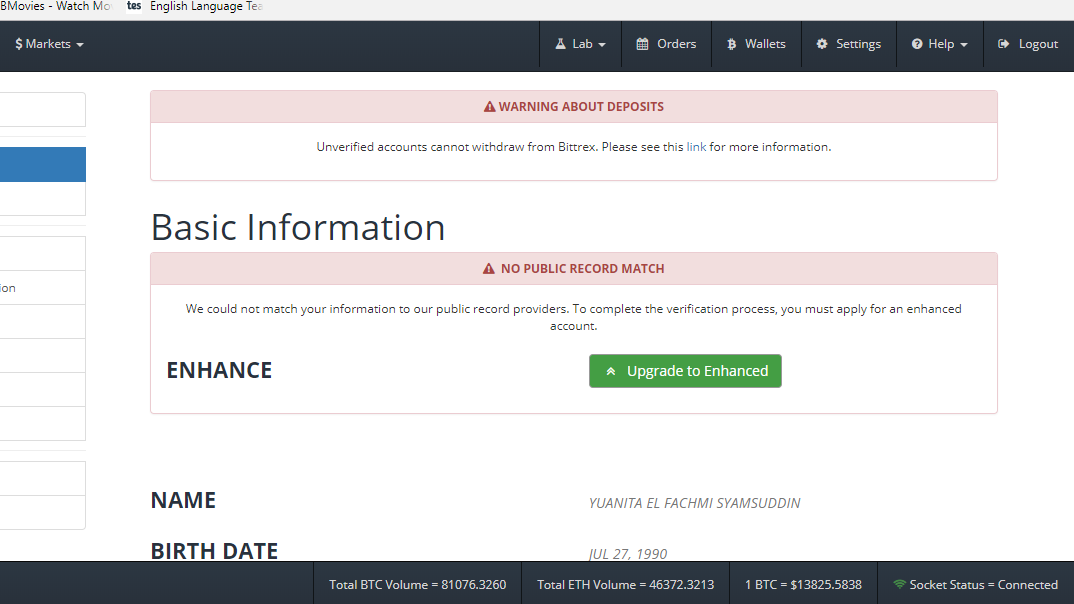Image resolution: width=1074 pixels, height=604 pixels.
Task: Click the double chevron icon on Upgrade button
Action: click(x=611, y=371)
